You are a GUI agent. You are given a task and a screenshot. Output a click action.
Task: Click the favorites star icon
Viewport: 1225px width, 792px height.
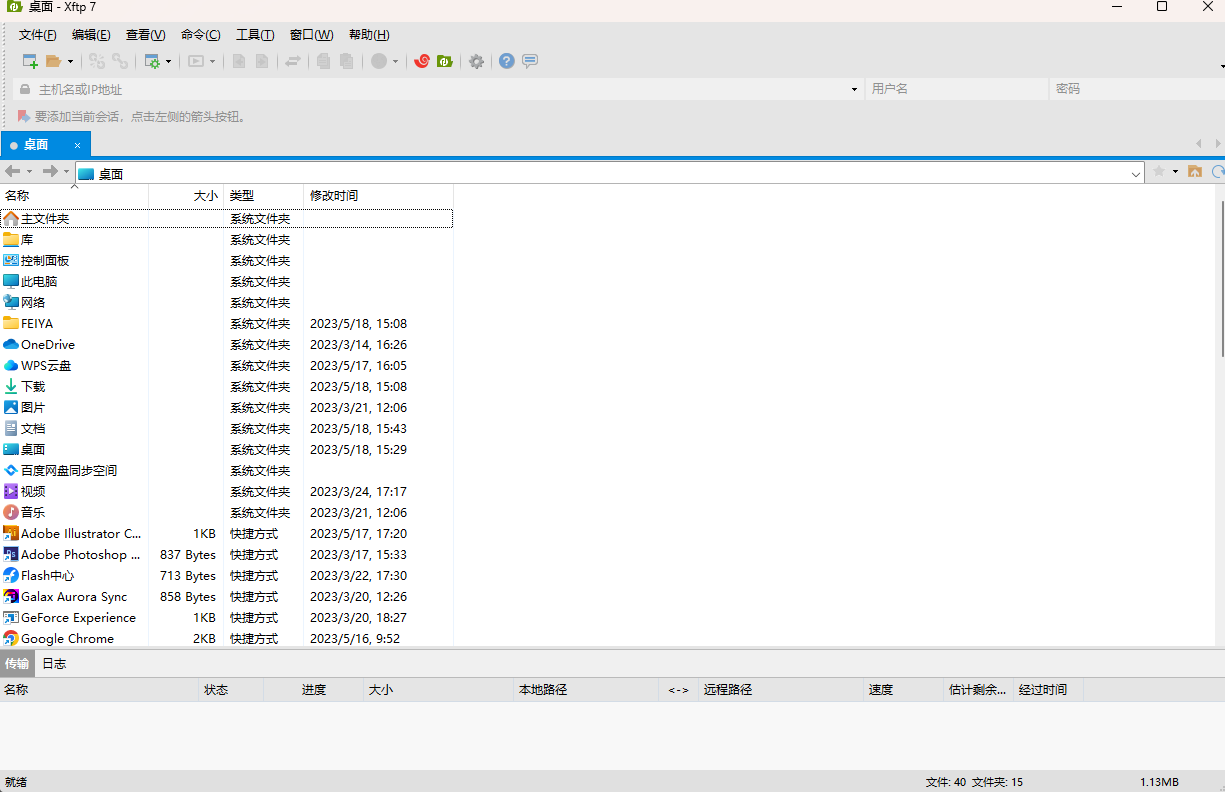(1159, 172)
